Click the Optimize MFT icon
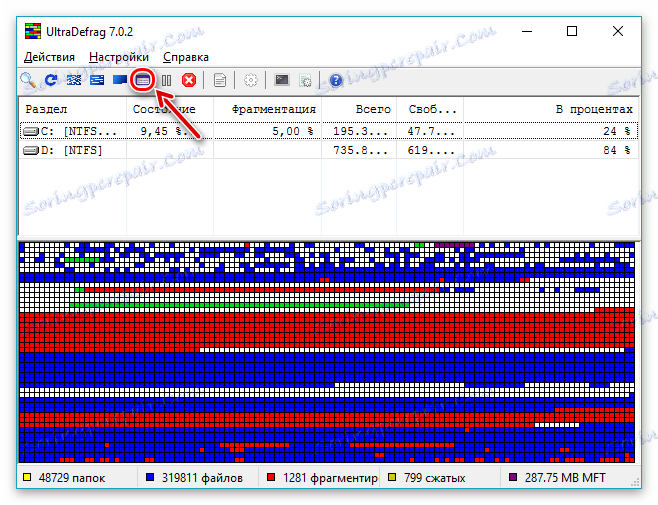 click(x=143, y=80)
